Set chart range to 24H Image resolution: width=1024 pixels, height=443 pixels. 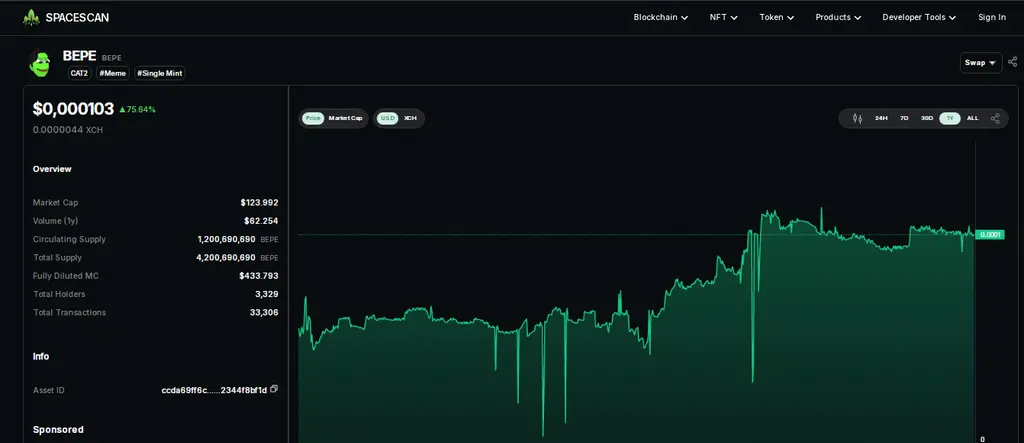coord(881,118)
